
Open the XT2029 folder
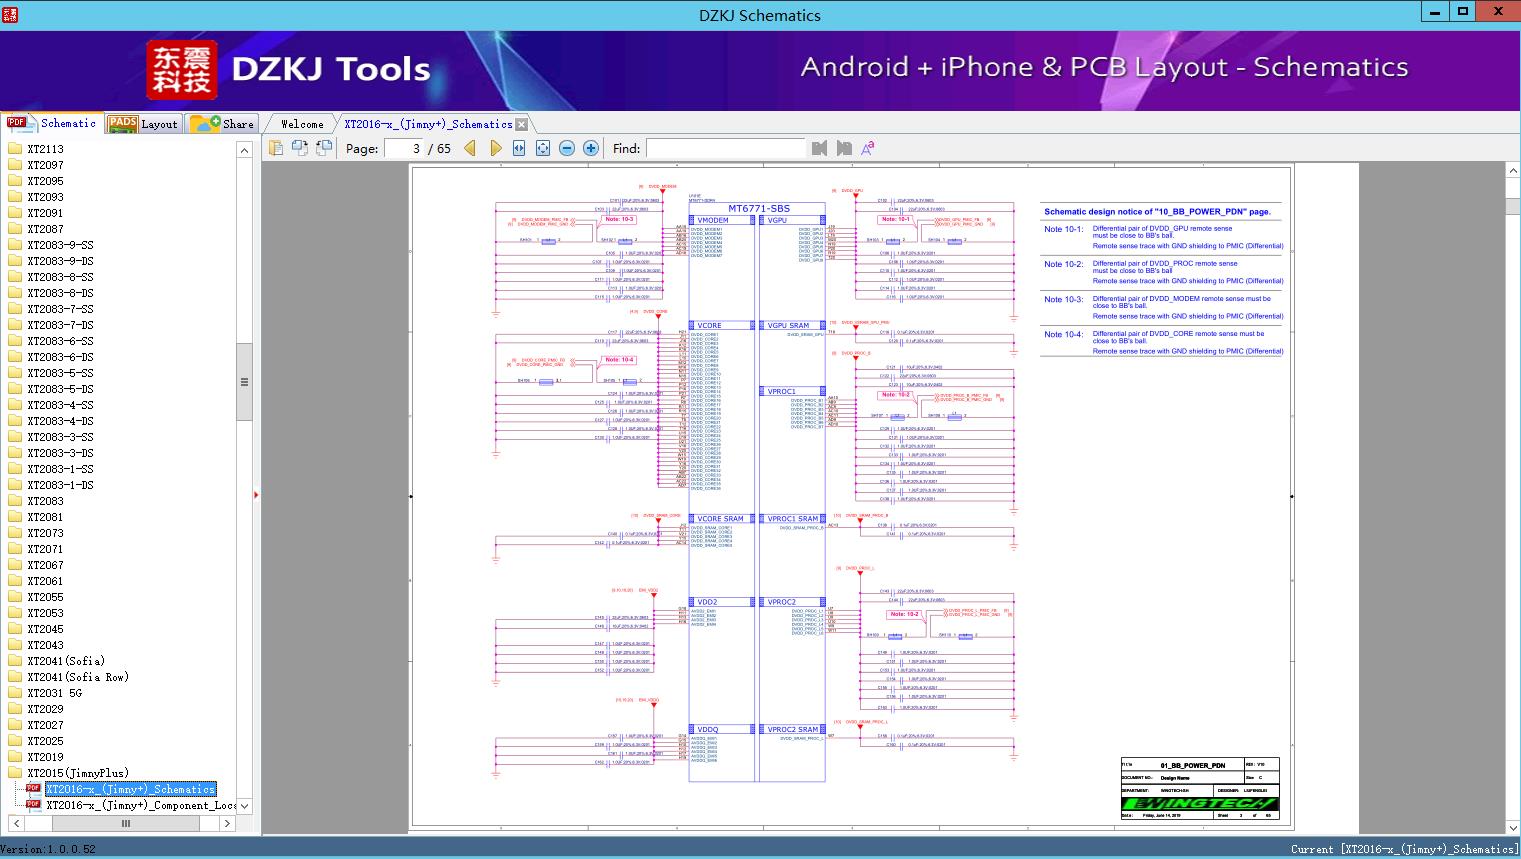coord(36,709)
